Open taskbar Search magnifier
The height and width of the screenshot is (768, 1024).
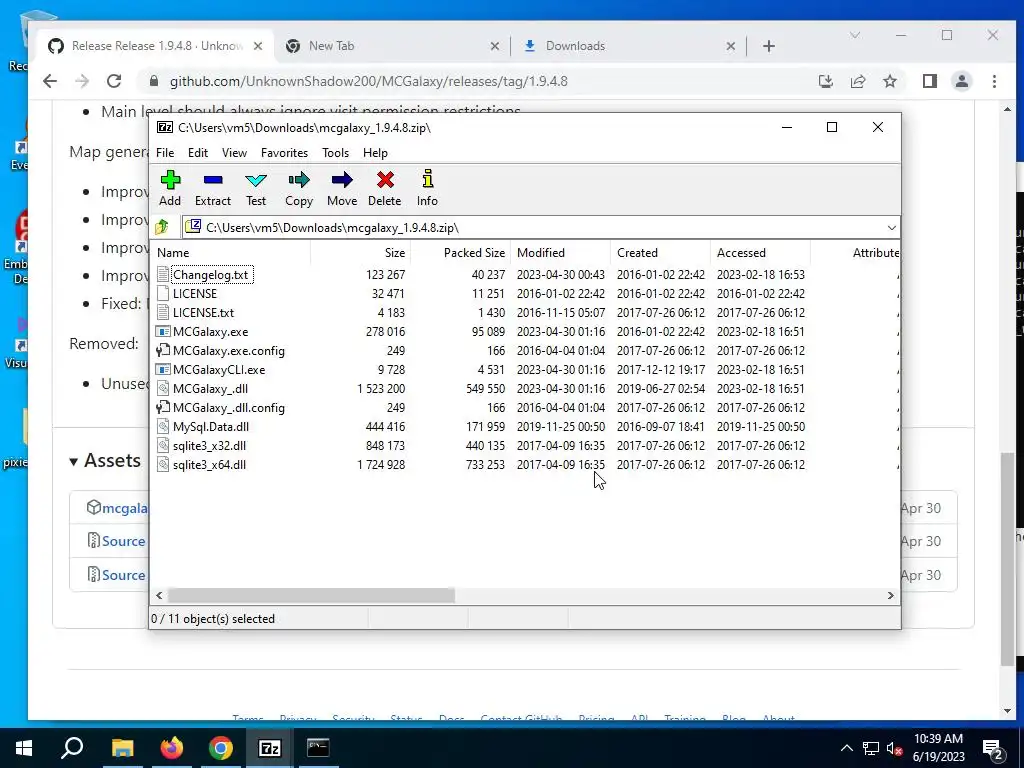pos(72,748)
